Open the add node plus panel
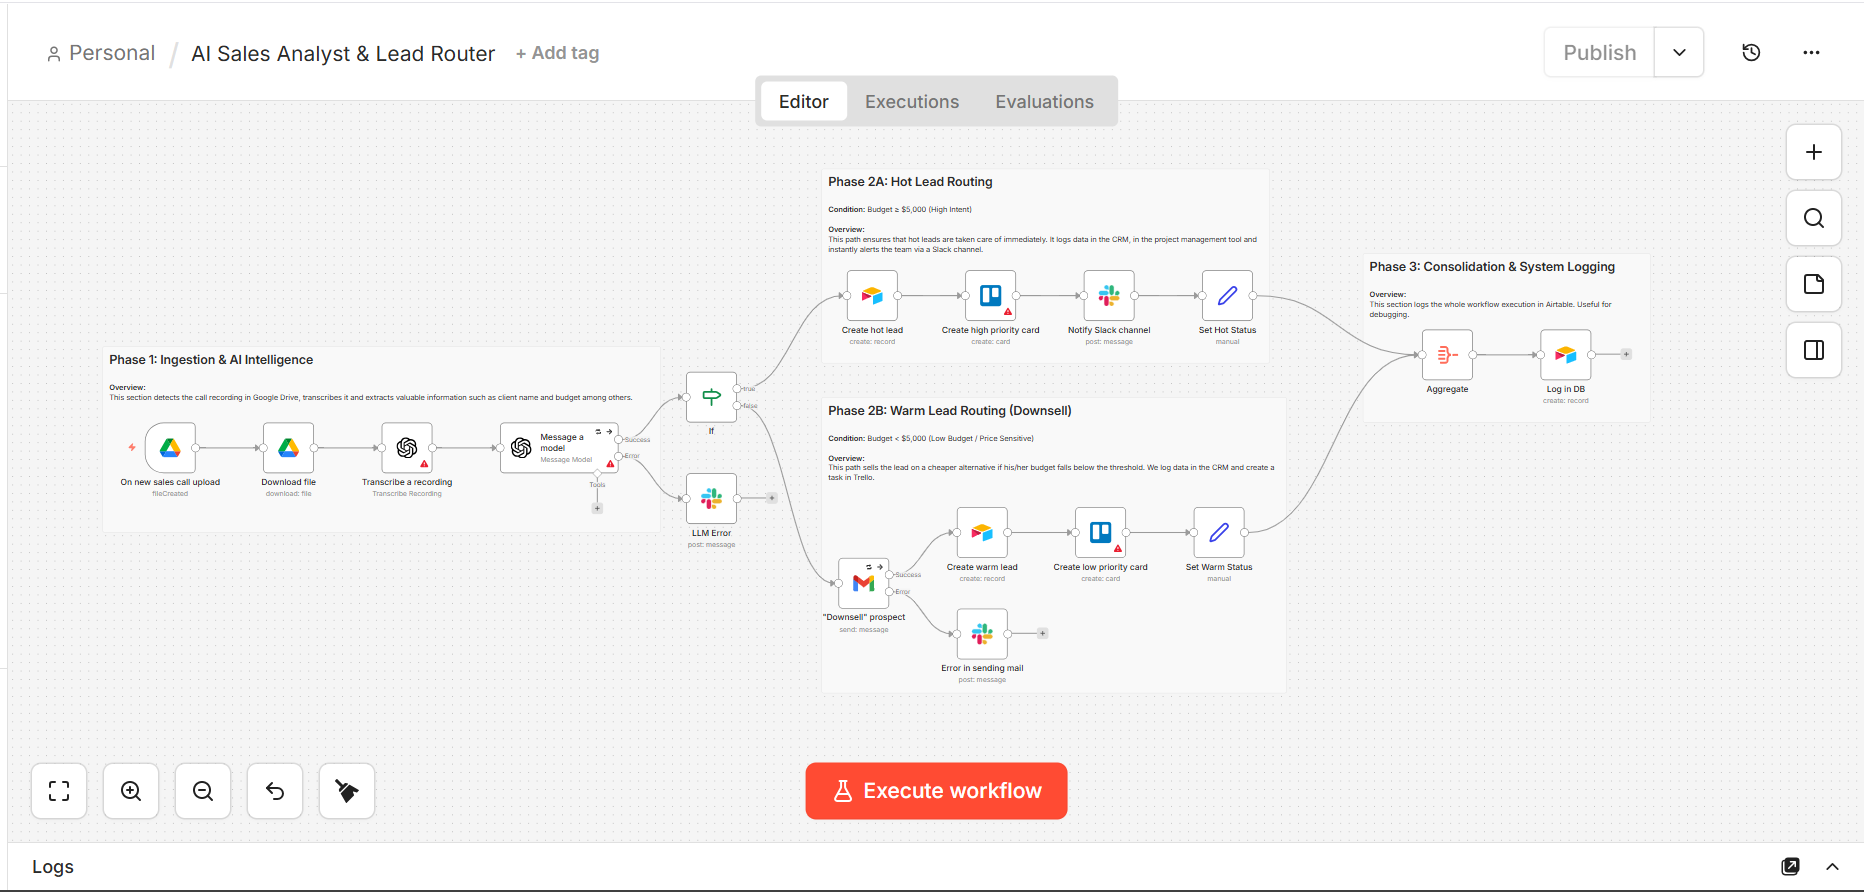Image resolution: width=1864 pixels, height=892 pixels. pyautogui.click(x=1813, y=152)
